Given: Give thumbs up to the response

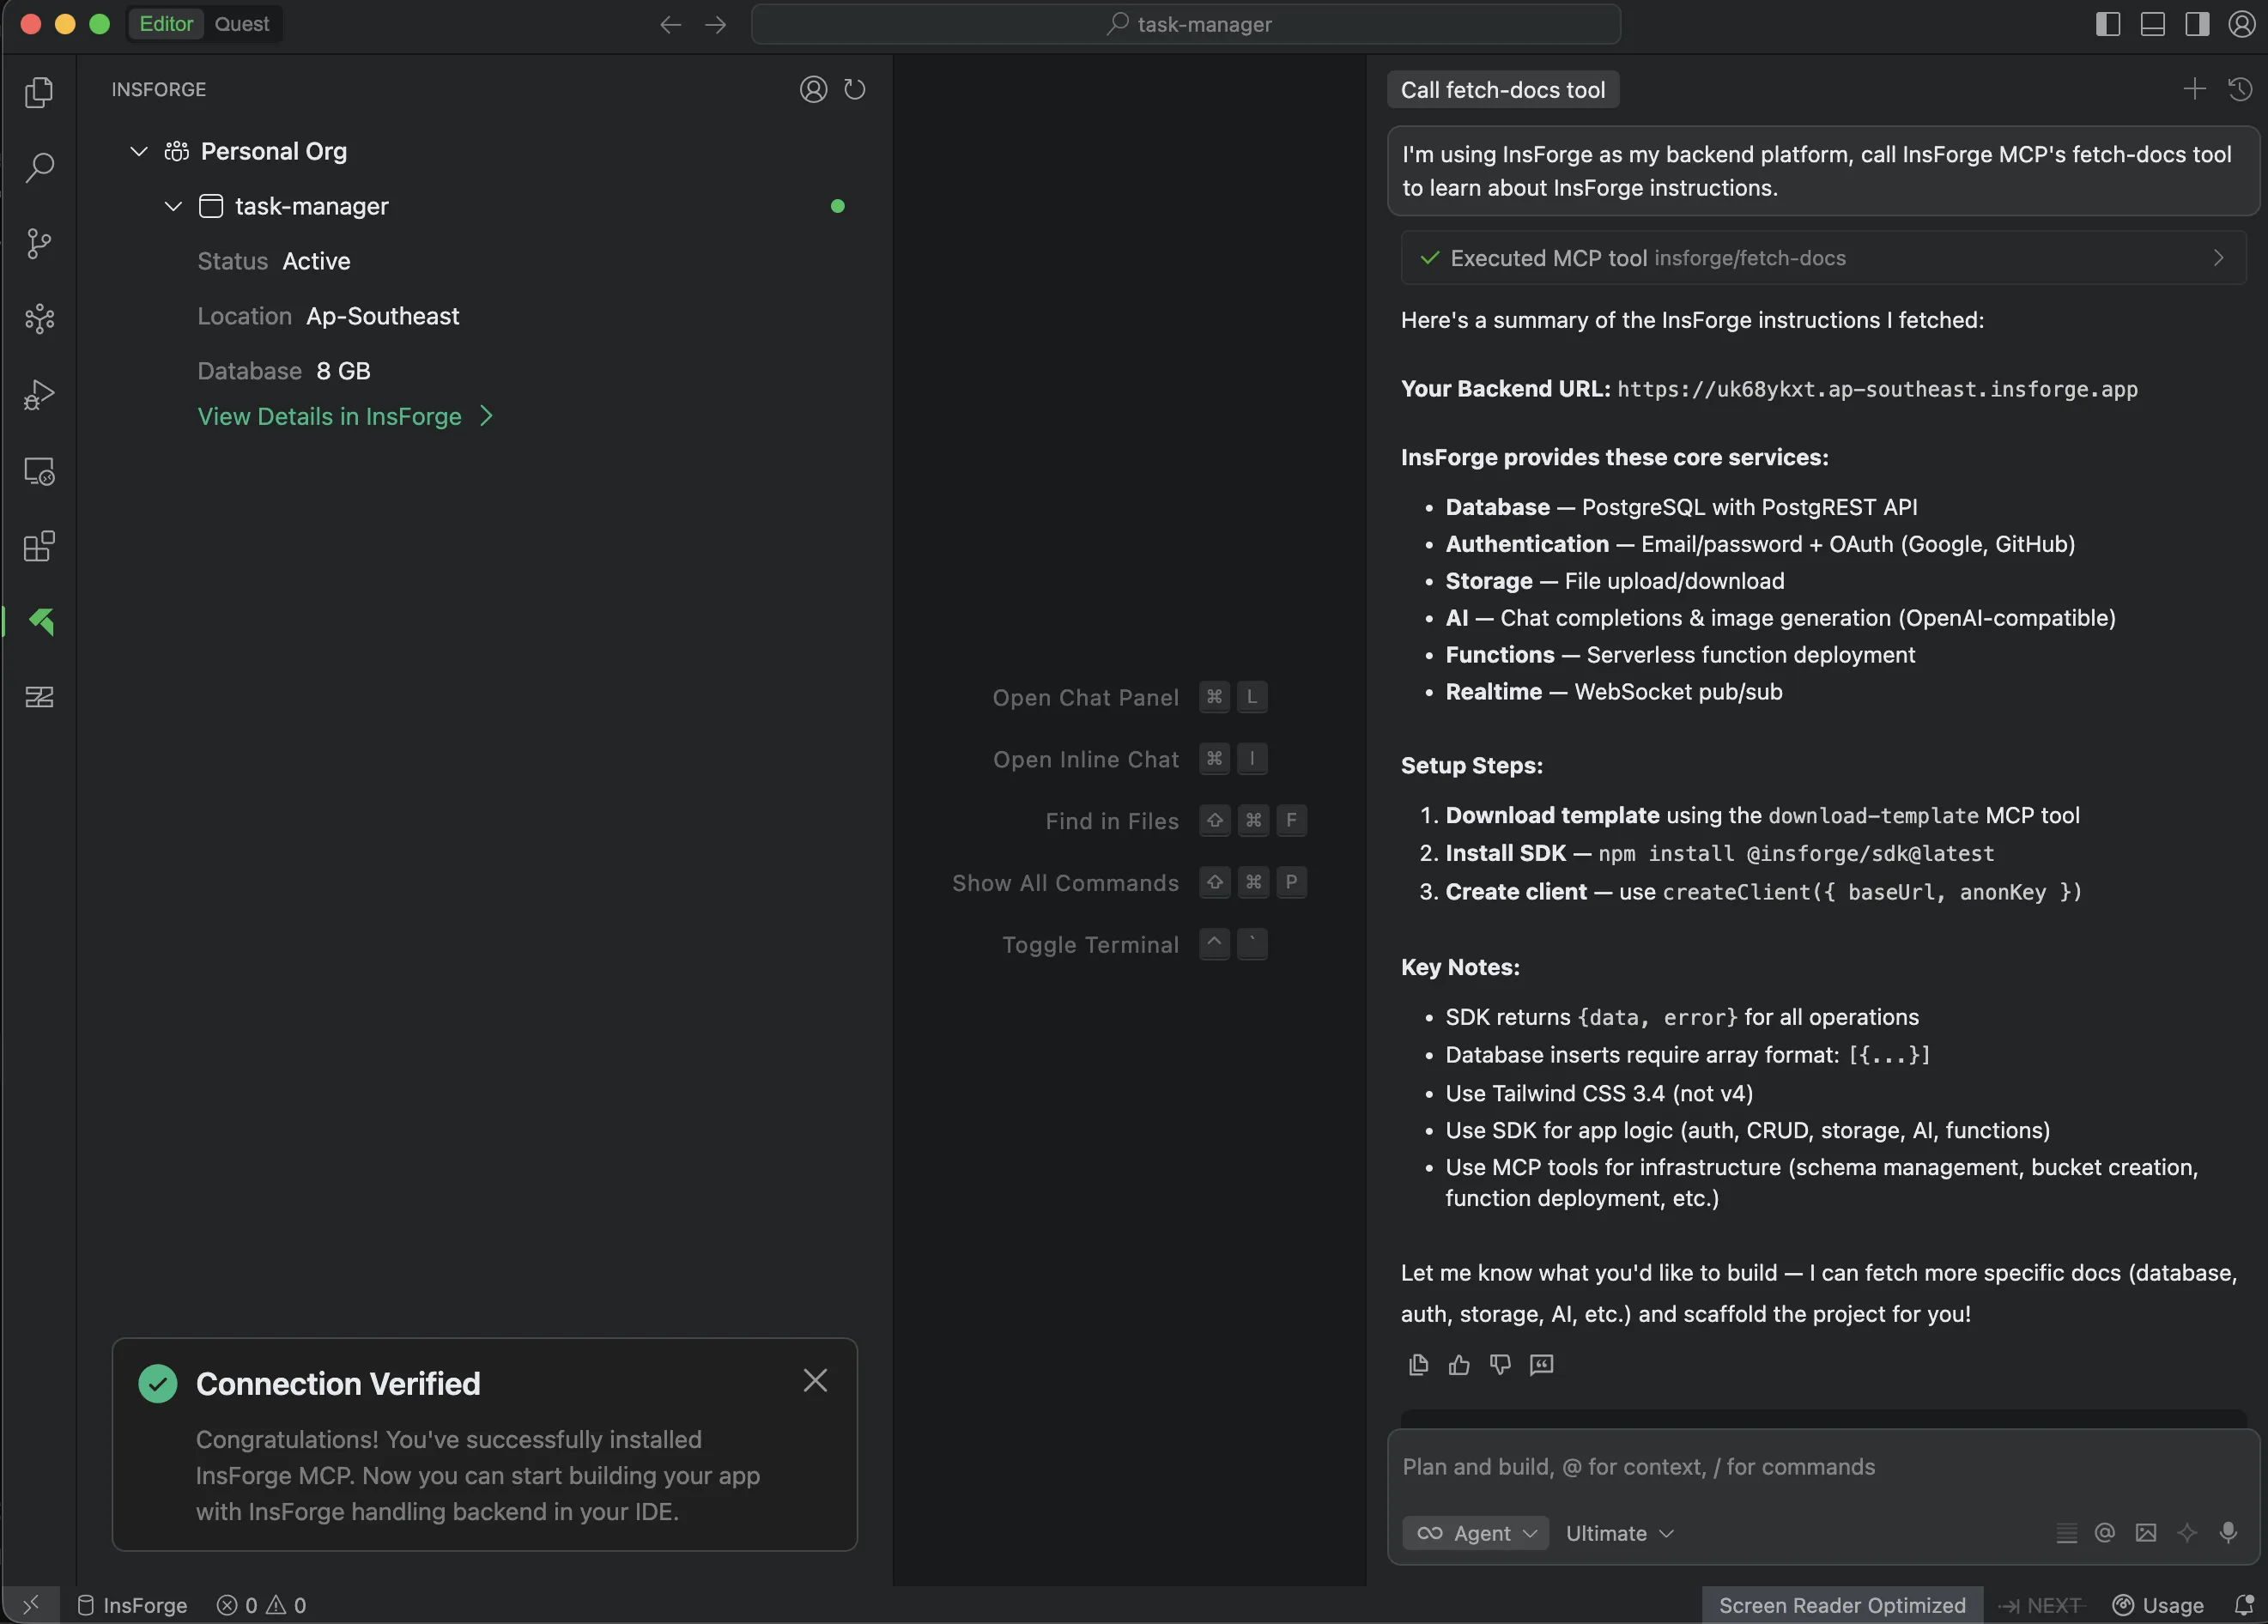Looking at the screenshot, I should [1459, 1365].
